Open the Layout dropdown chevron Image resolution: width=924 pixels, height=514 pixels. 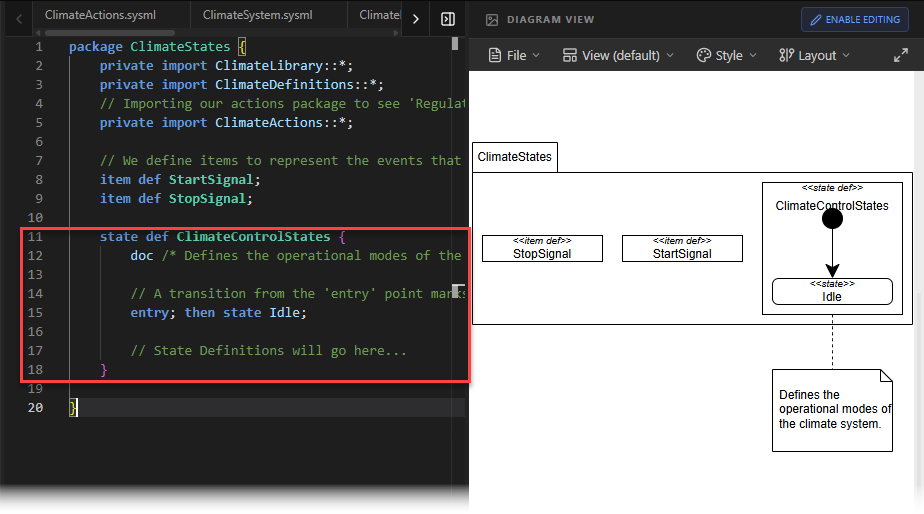[846, 55]
